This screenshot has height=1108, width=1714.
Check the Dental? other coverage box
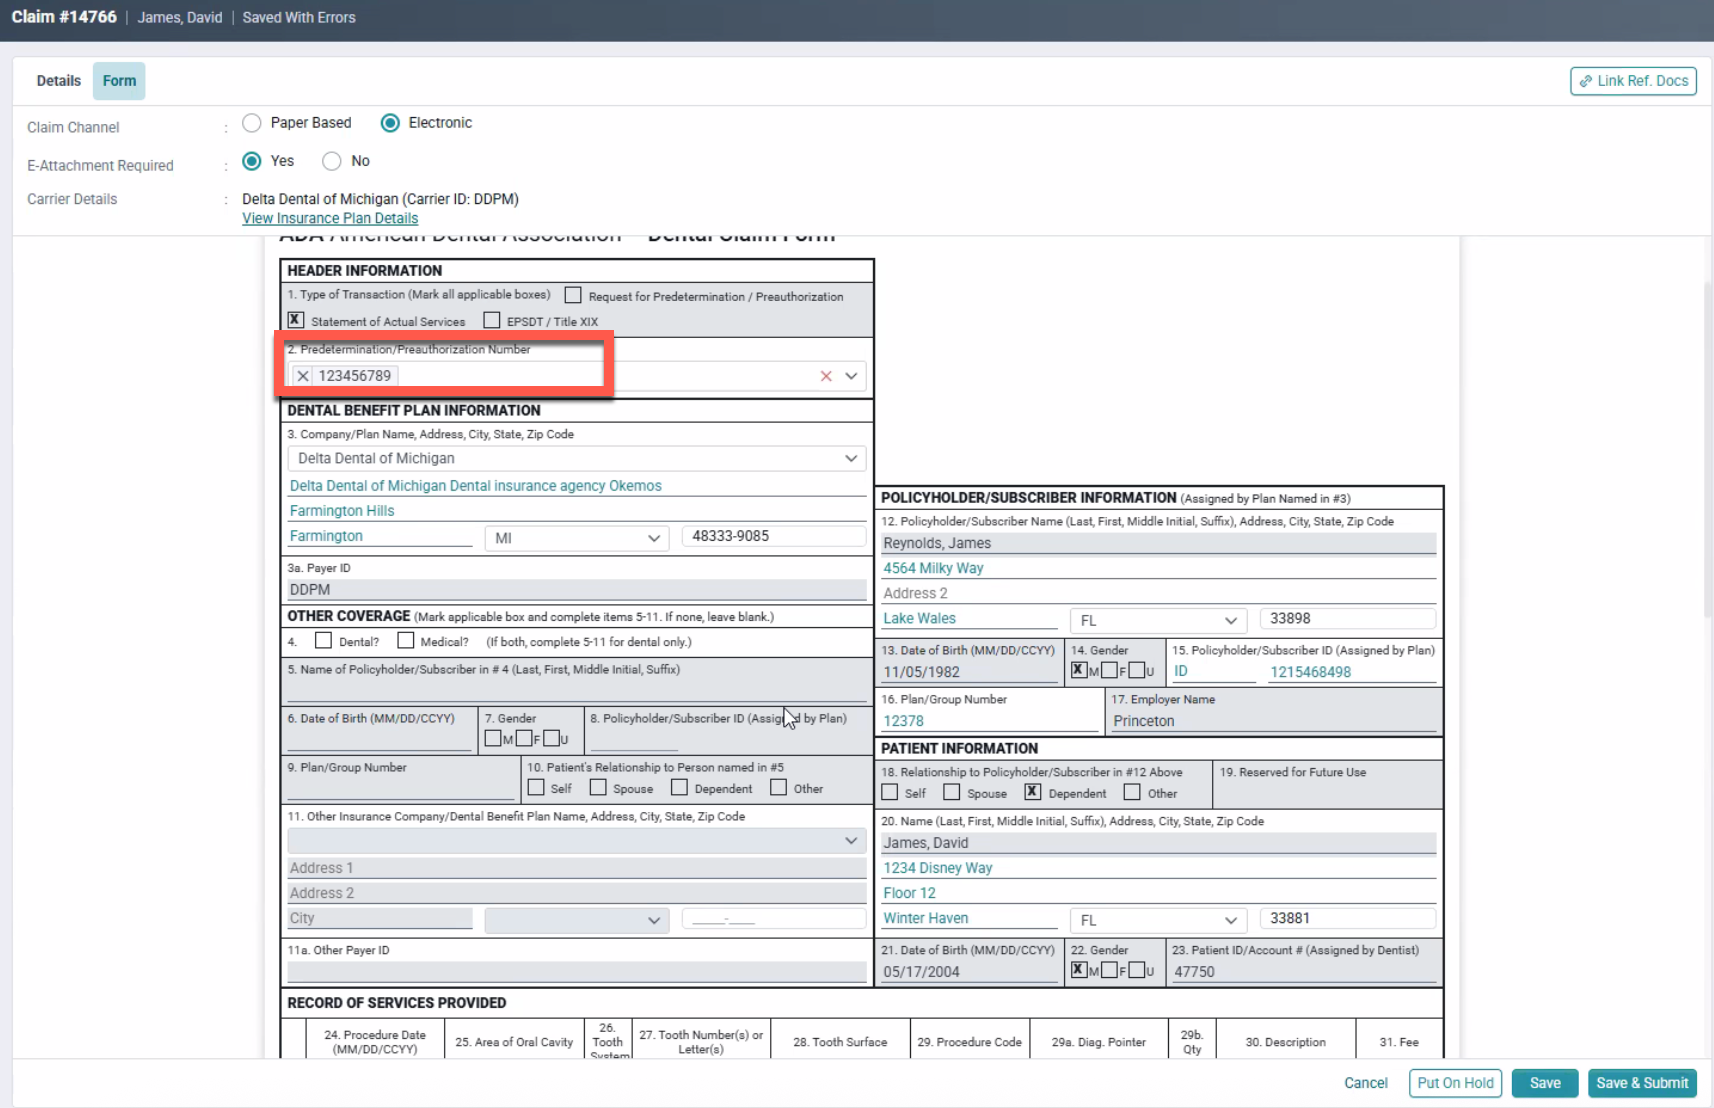coord(323,640)
